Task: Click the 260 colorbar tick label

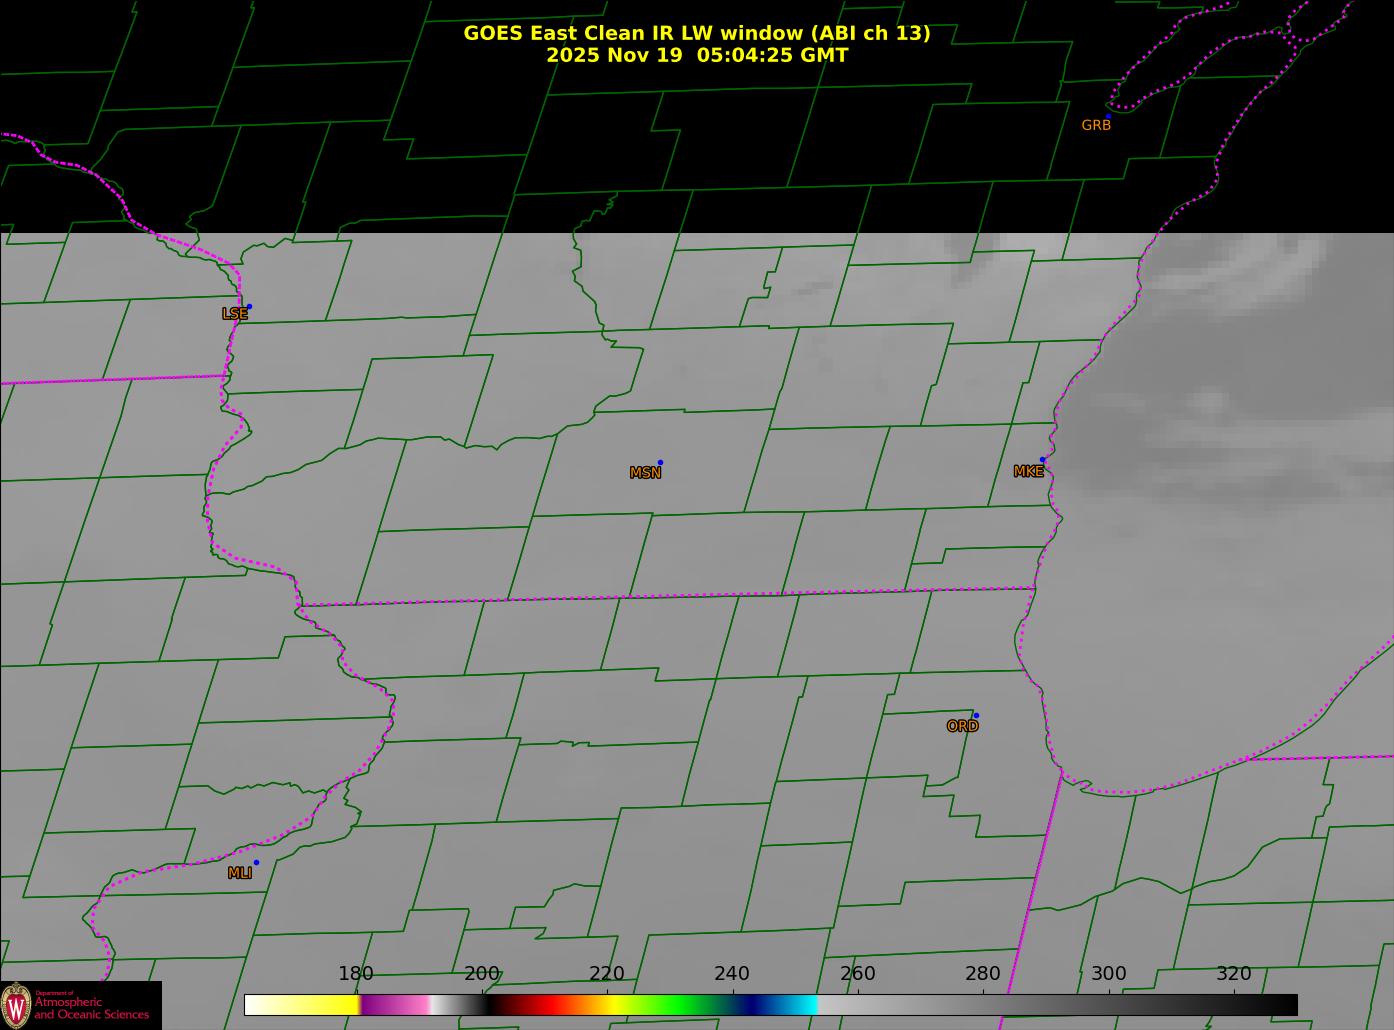Action: click(857, 974)
